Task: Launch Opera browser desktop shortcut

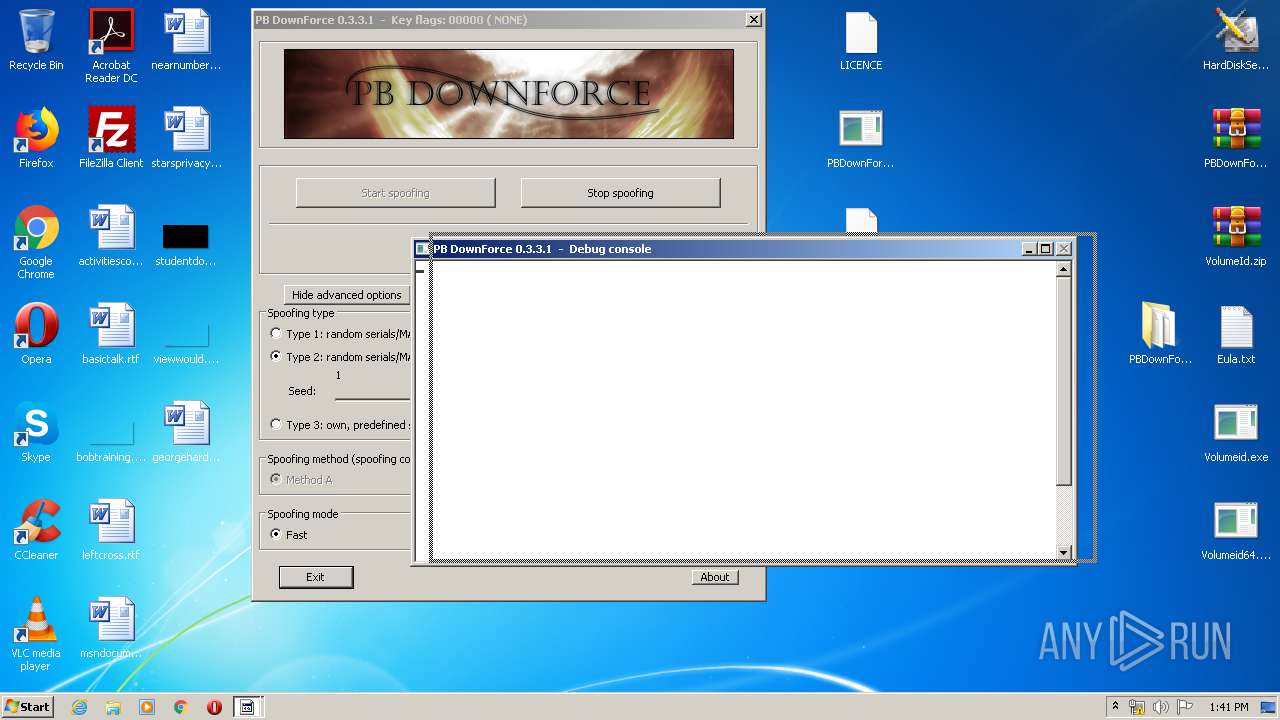Action: [x=36, y=334]
